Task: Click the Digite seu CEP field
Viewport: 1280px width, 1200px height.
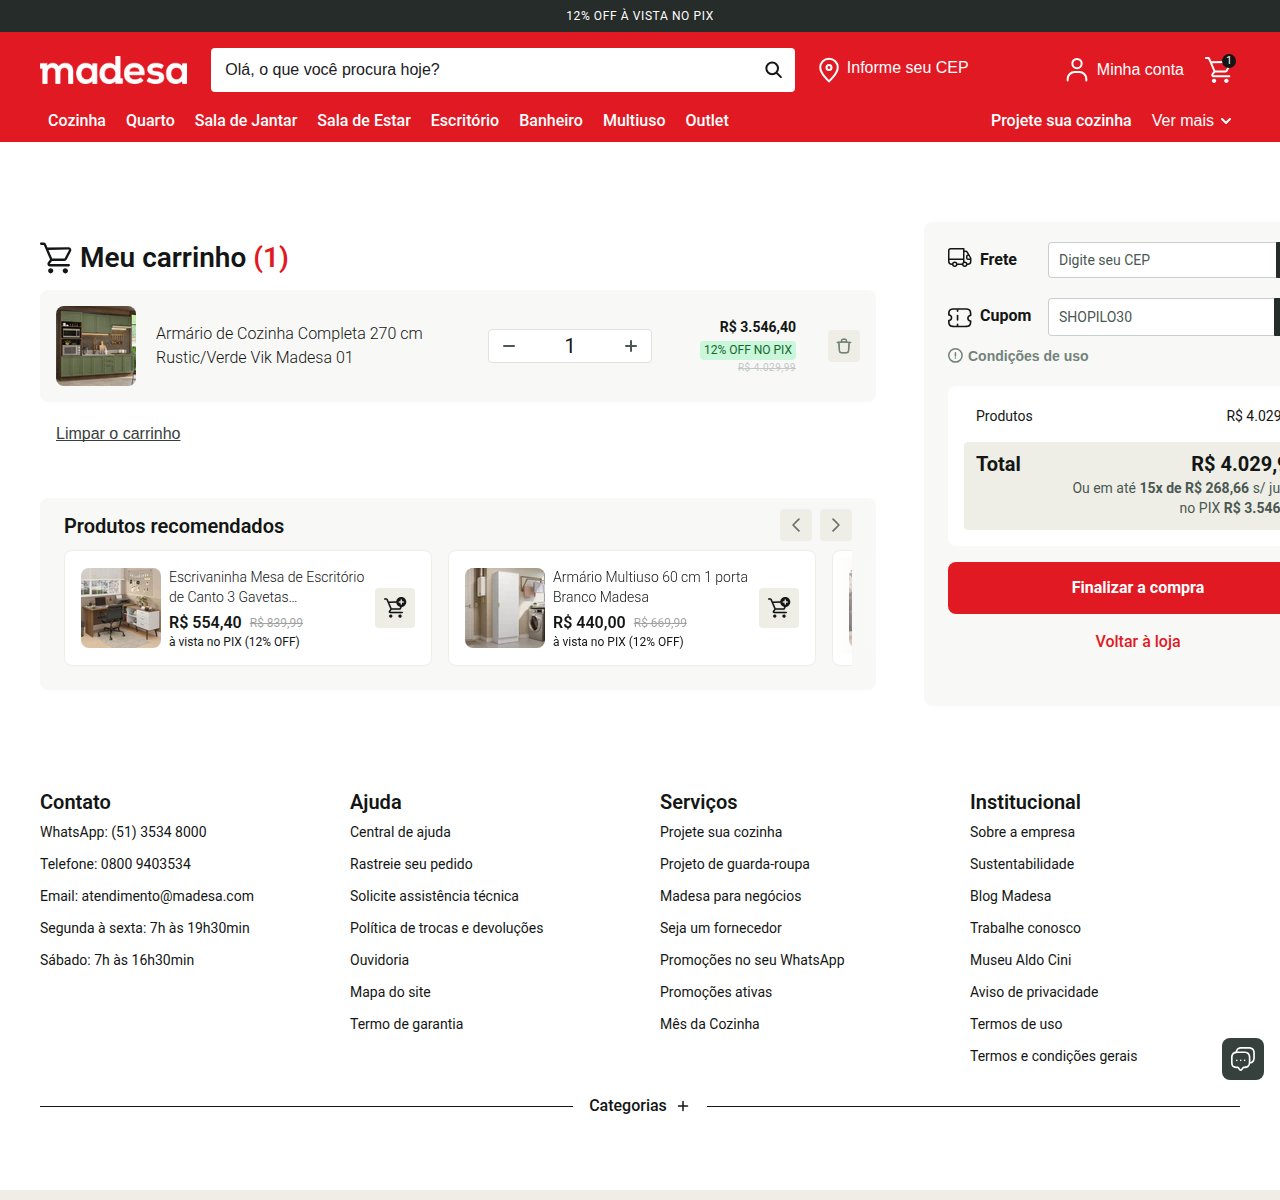Action: pos(1162,260)
